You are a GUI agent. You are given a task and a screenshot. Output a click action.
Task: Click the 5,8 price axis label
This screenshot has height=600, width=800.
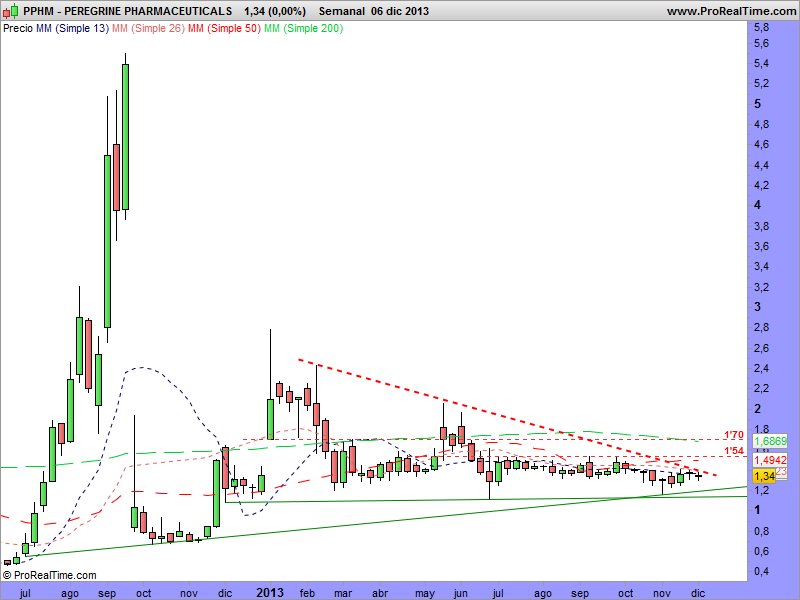pos(762,28)
